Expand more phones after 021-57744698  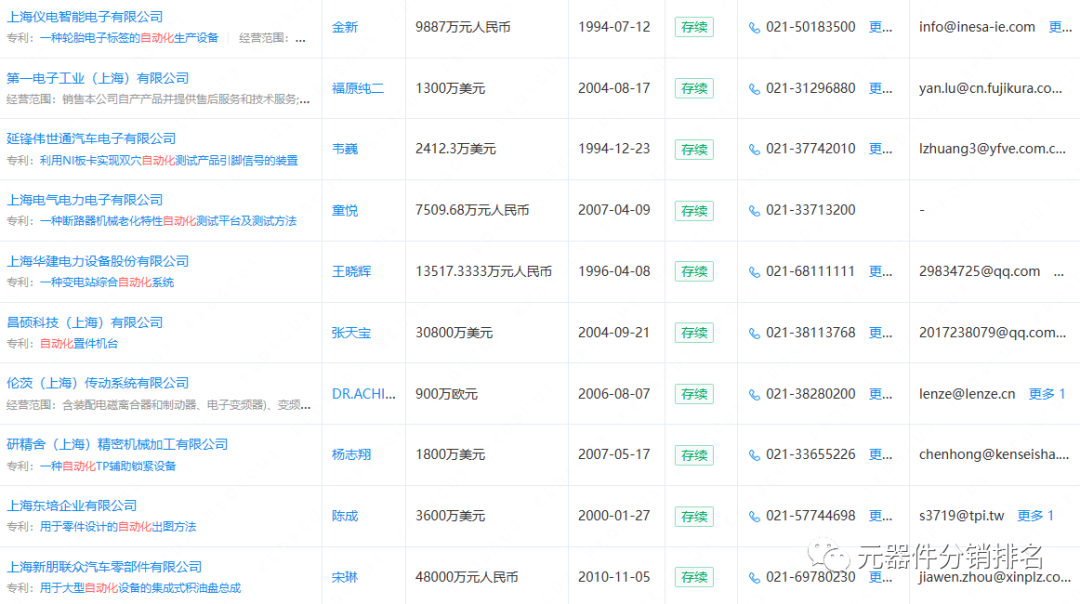pyautogui.click(x=880, y=516)
